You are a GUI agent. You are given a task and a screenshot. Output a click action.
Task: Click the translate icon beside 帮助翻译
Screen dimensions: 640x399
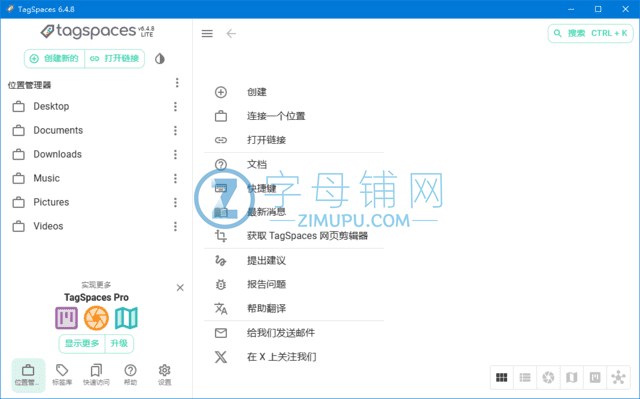[221, 308]
